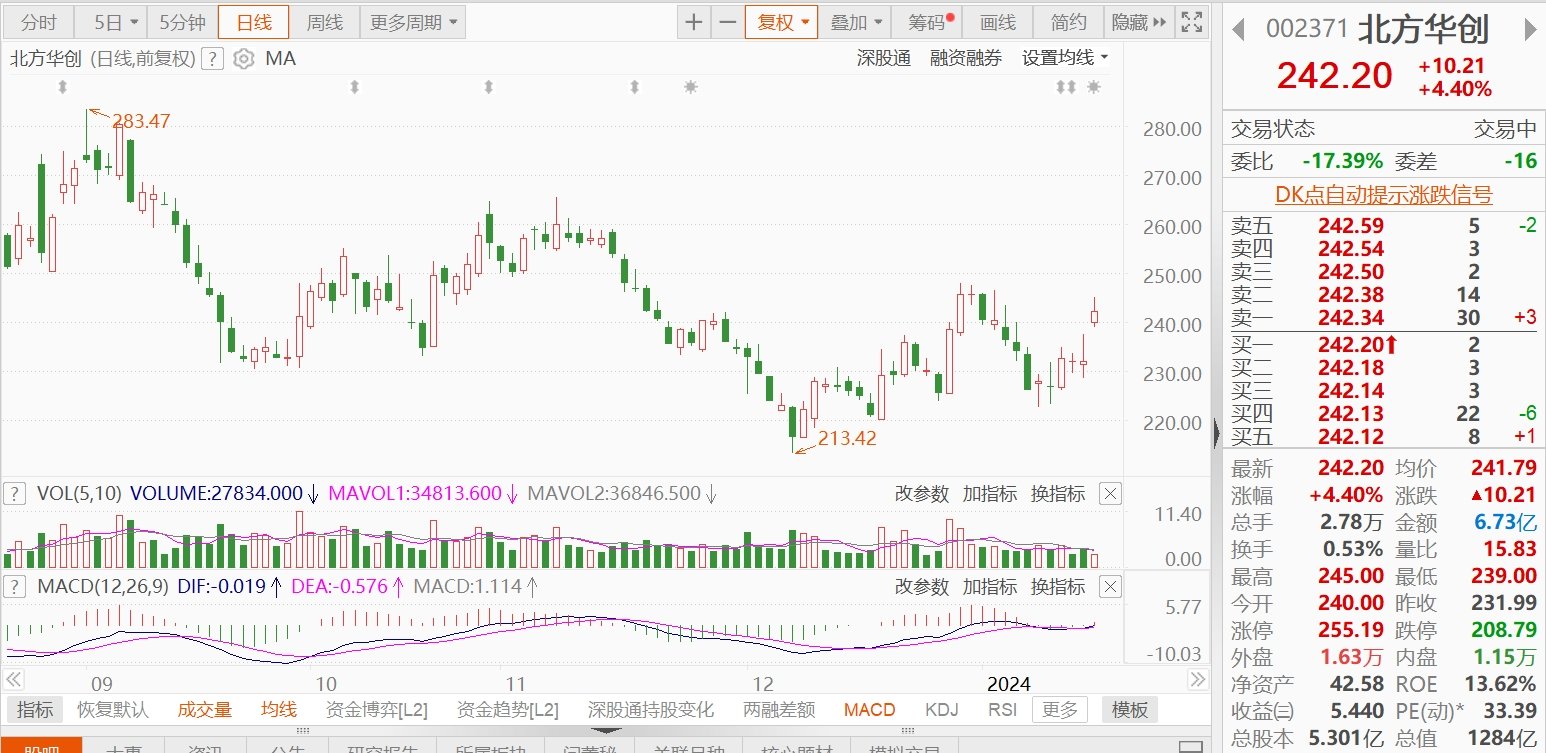Screen dimensions: 1546x753
Task: Toggle the 成交量 volume indicator
Action: 204,710
